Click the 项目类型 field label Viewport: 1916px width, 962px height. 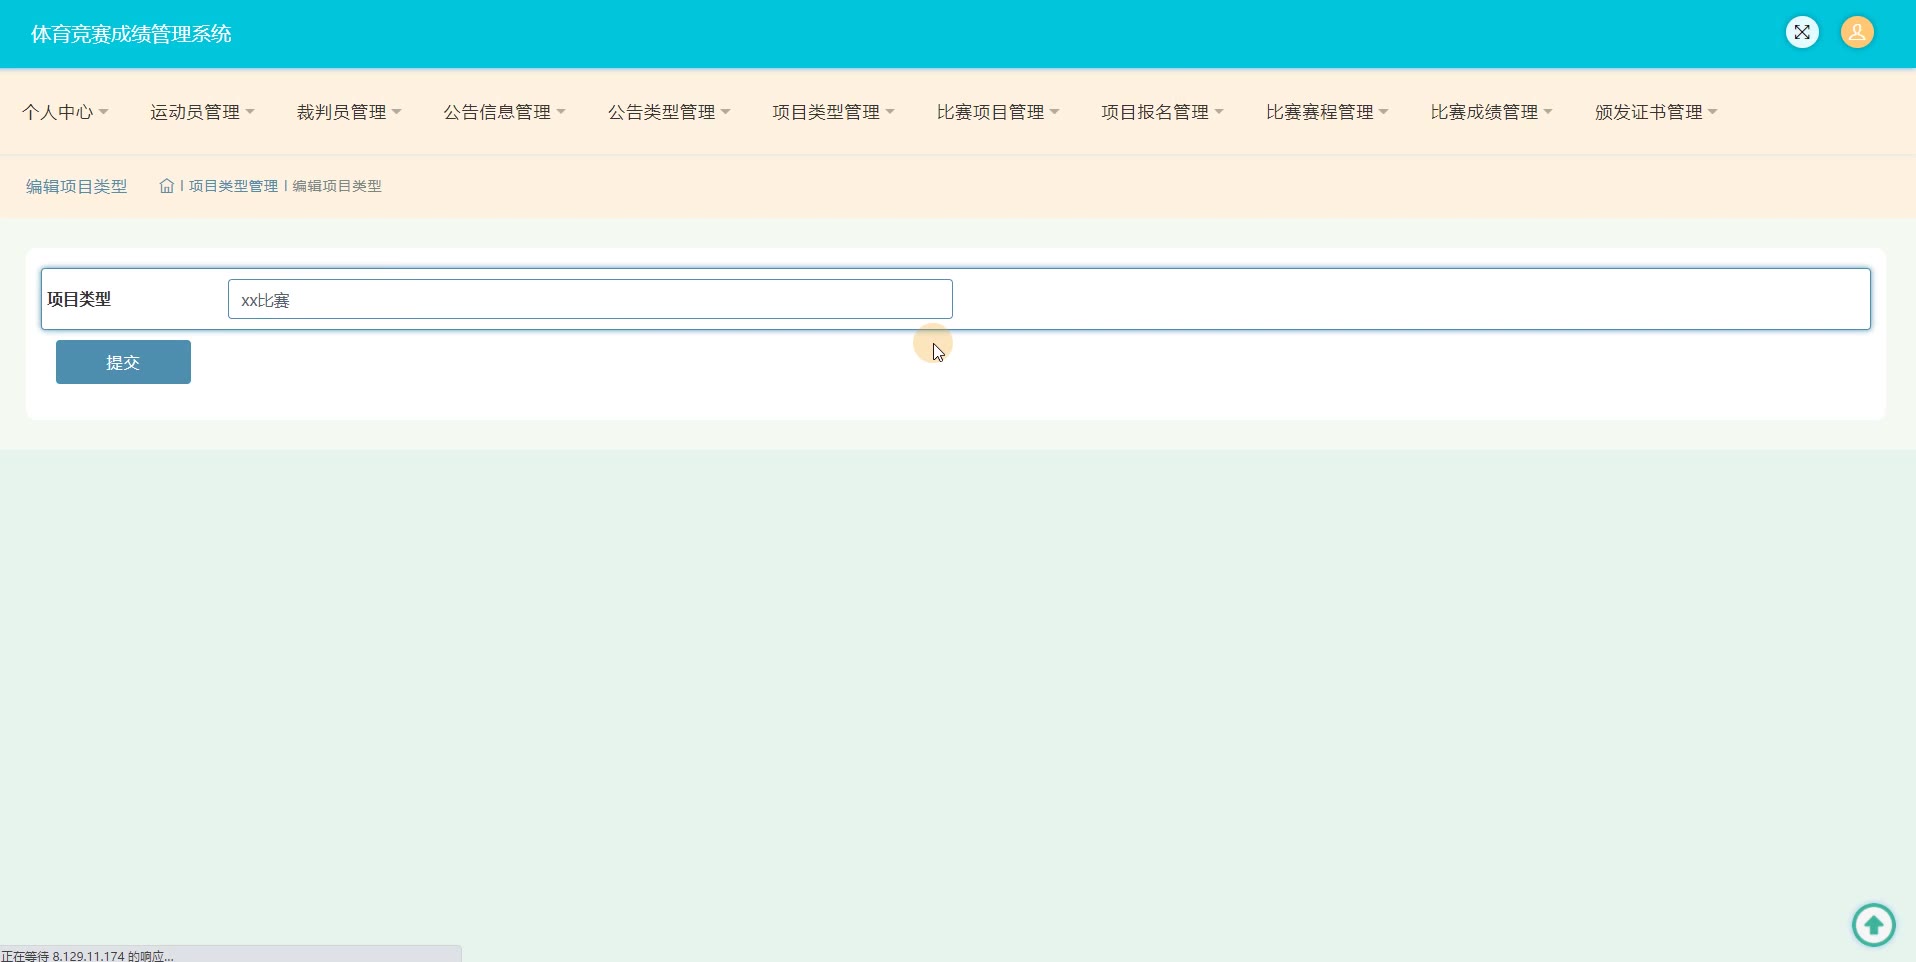(x=79, y=299)
